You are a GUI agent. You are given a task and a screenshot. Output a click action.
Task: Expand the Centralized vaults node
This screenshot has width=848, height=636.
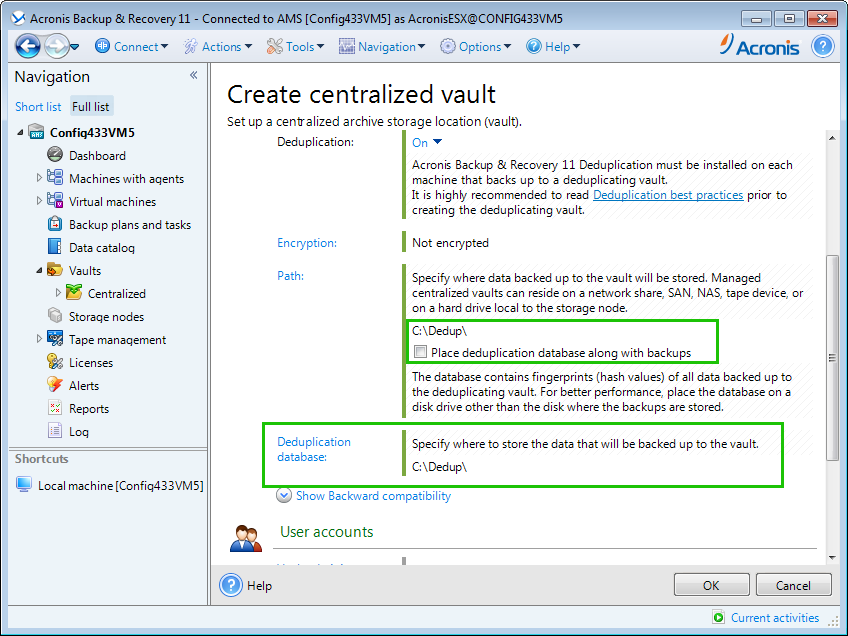tap(58, 293)
